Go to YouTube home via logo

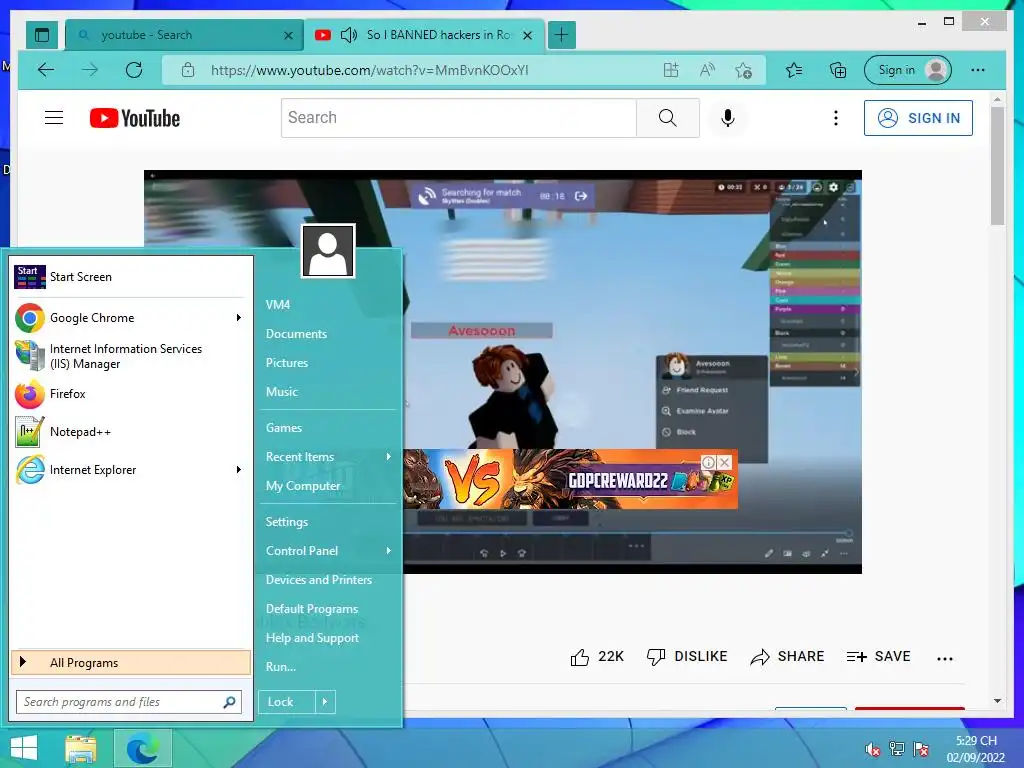pos(135,118)
